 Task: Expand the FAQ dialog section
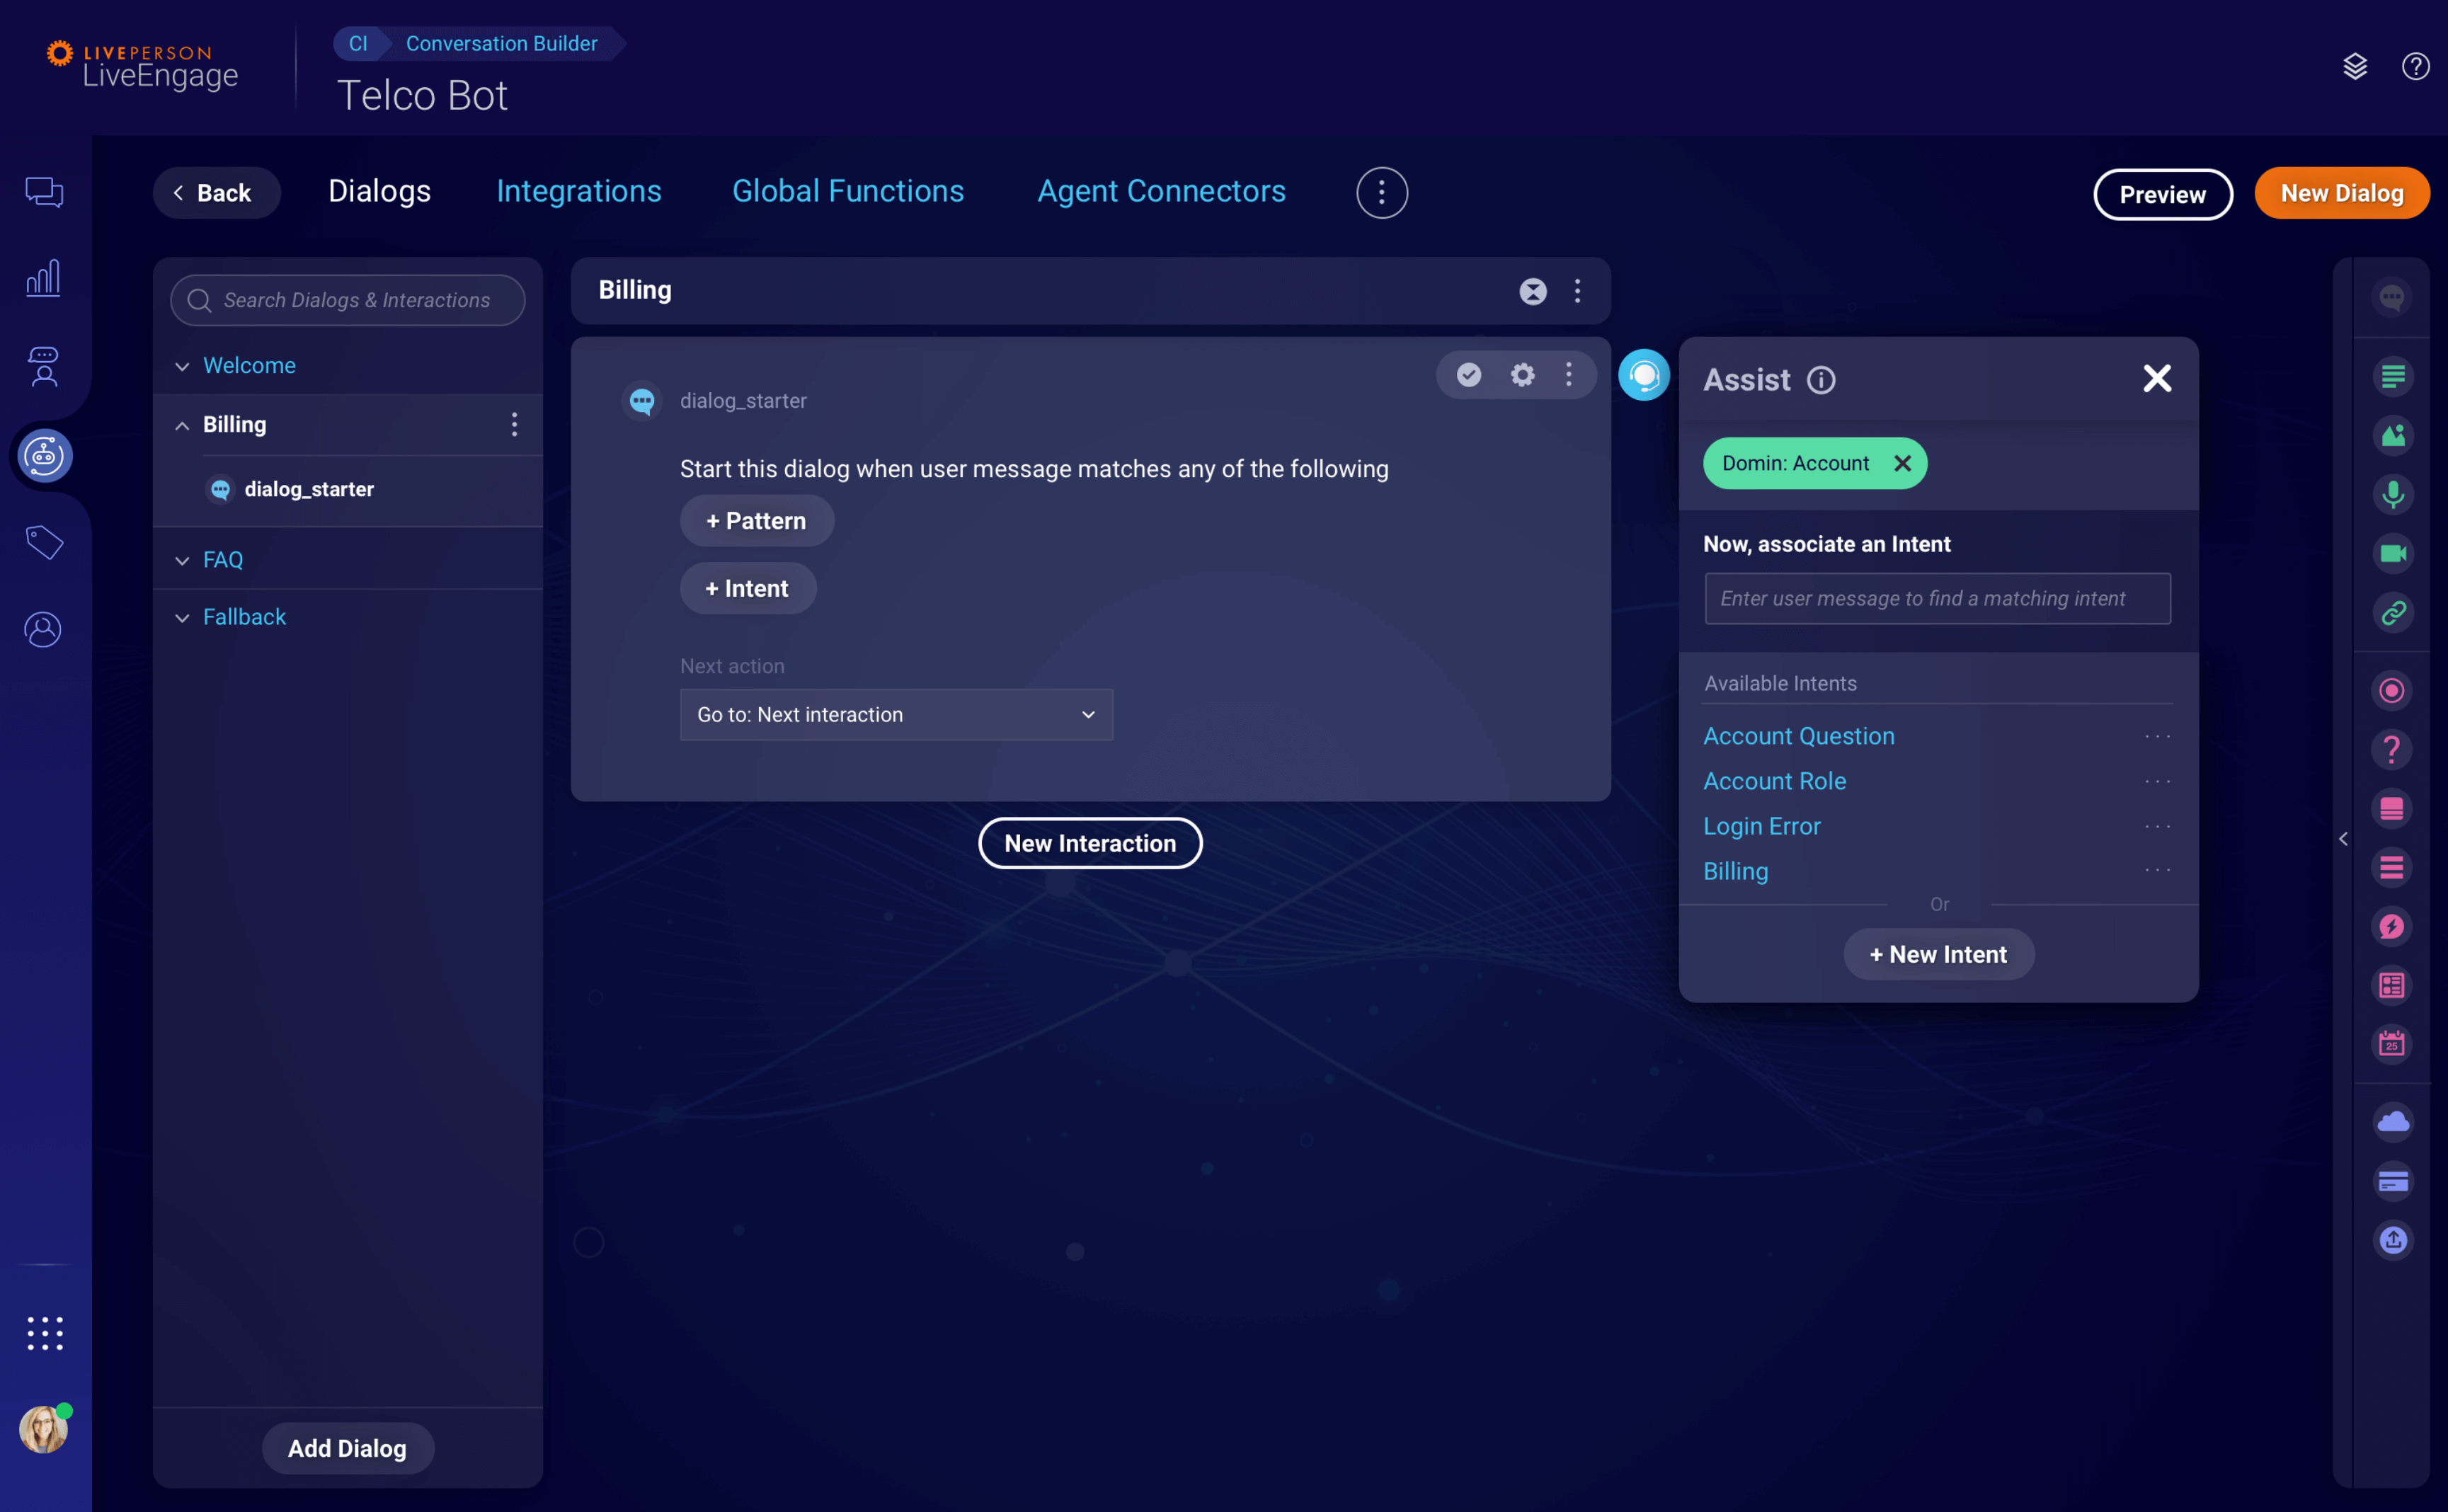pyautogui.click(x=182, y=559)
